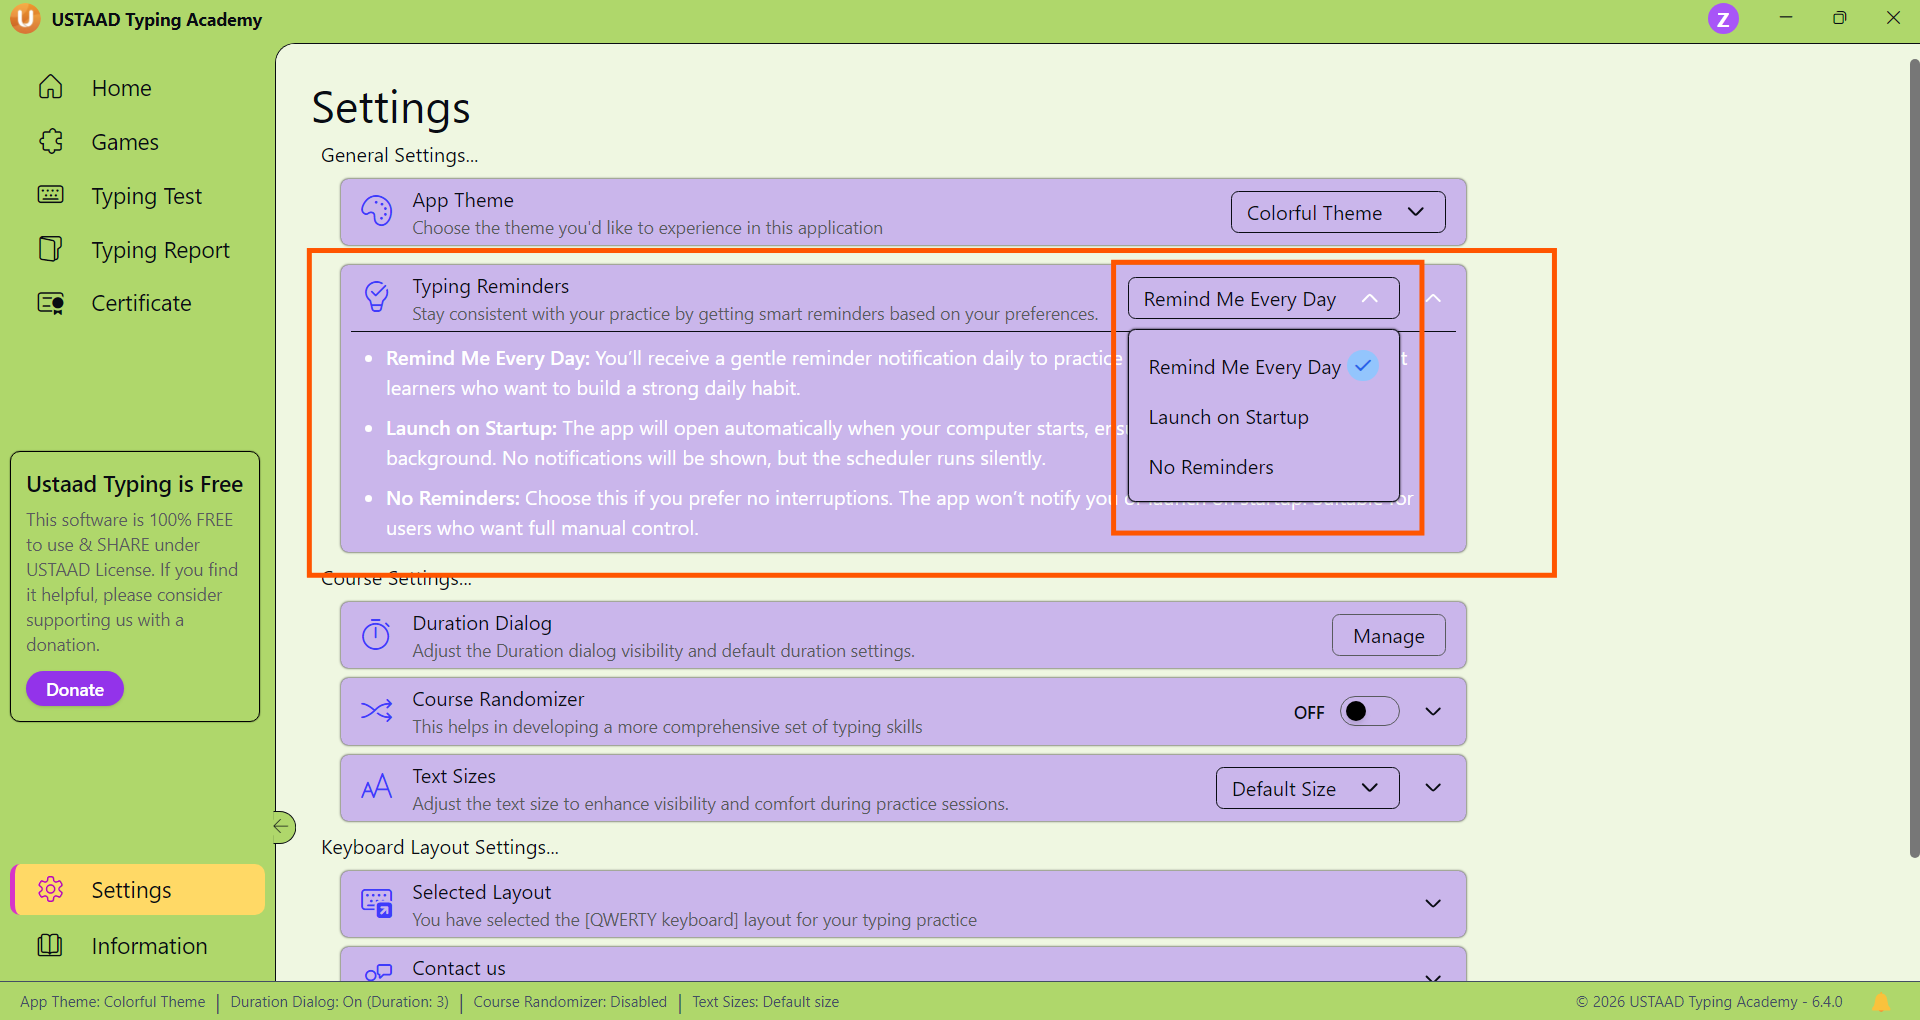
Task: Open Typing Report from sidebar icon
Action: [x=51, y=249]
